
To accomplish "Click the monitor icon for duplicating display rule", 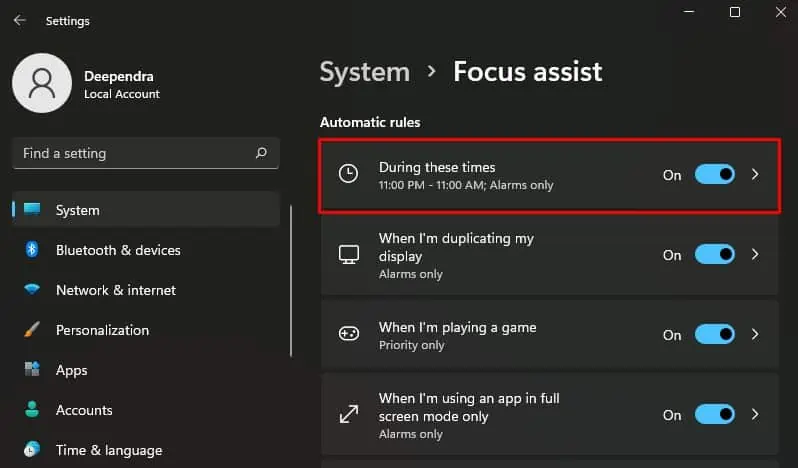I will click(x=349, y=254).
